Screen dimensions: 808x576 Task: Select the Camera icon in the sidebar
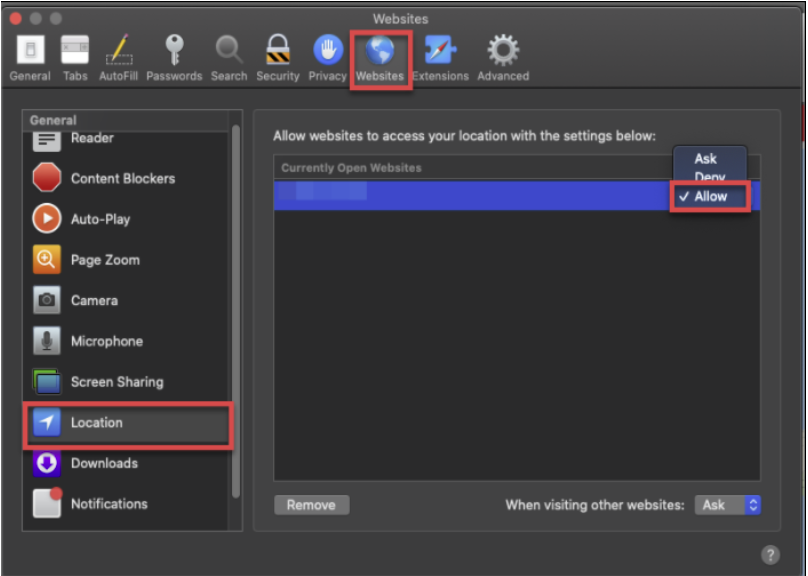coord(46,300)
